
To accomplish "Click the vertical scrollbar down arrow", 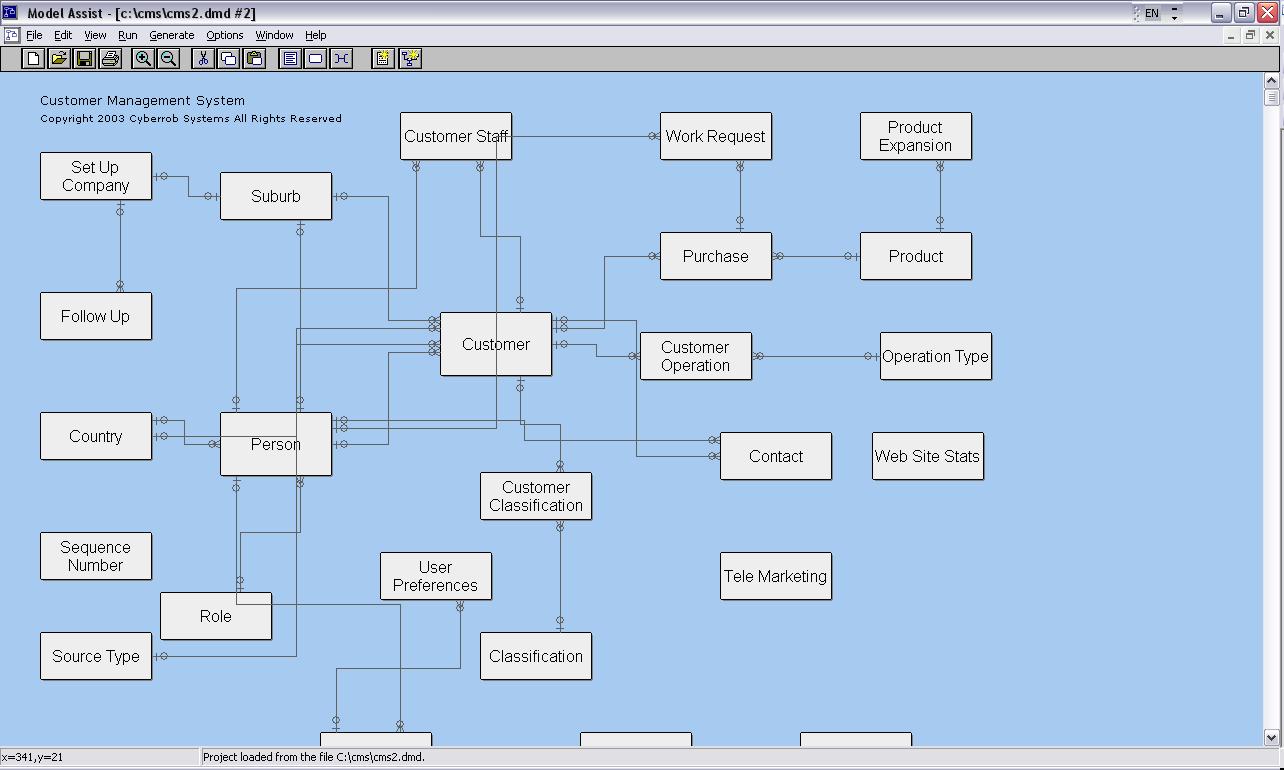I will (x=1272, y=737).
